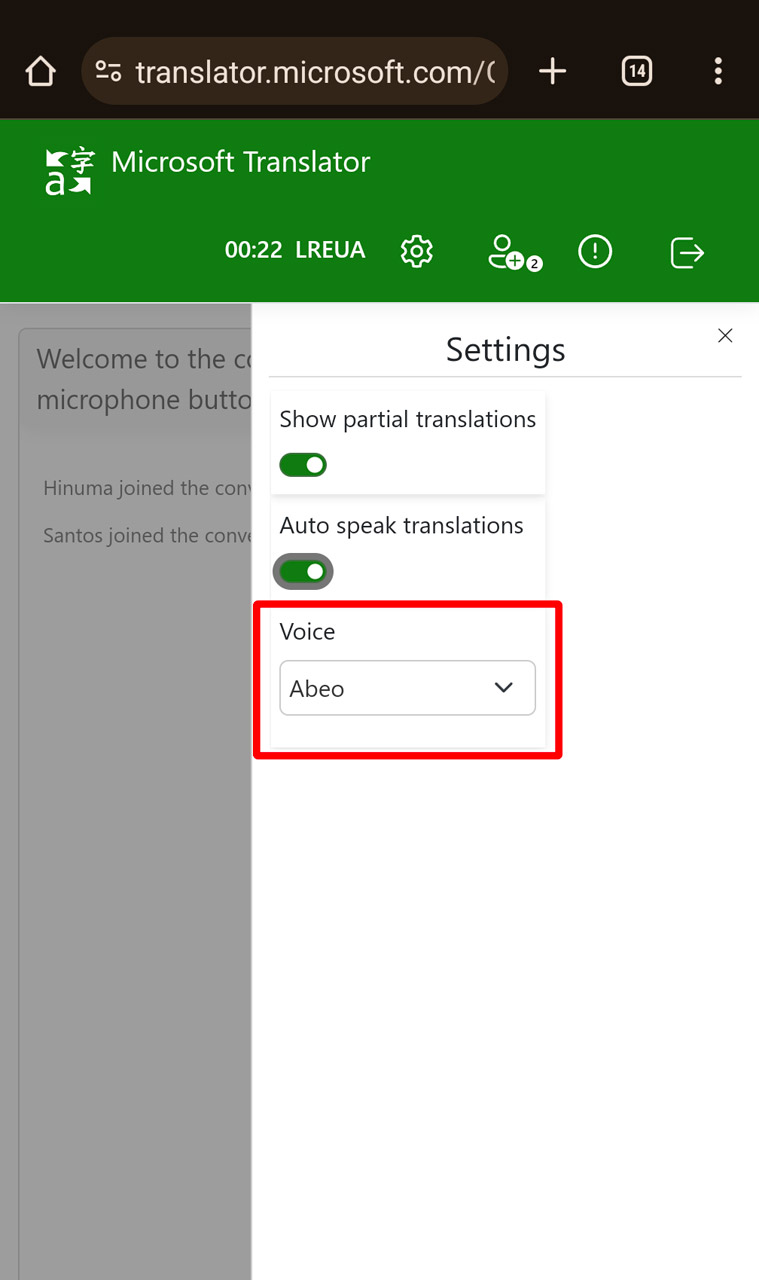This screenshot has width=759, height=1280.
Task: Tap the translator.microsoft.com address bar
Action: [294, 71]
